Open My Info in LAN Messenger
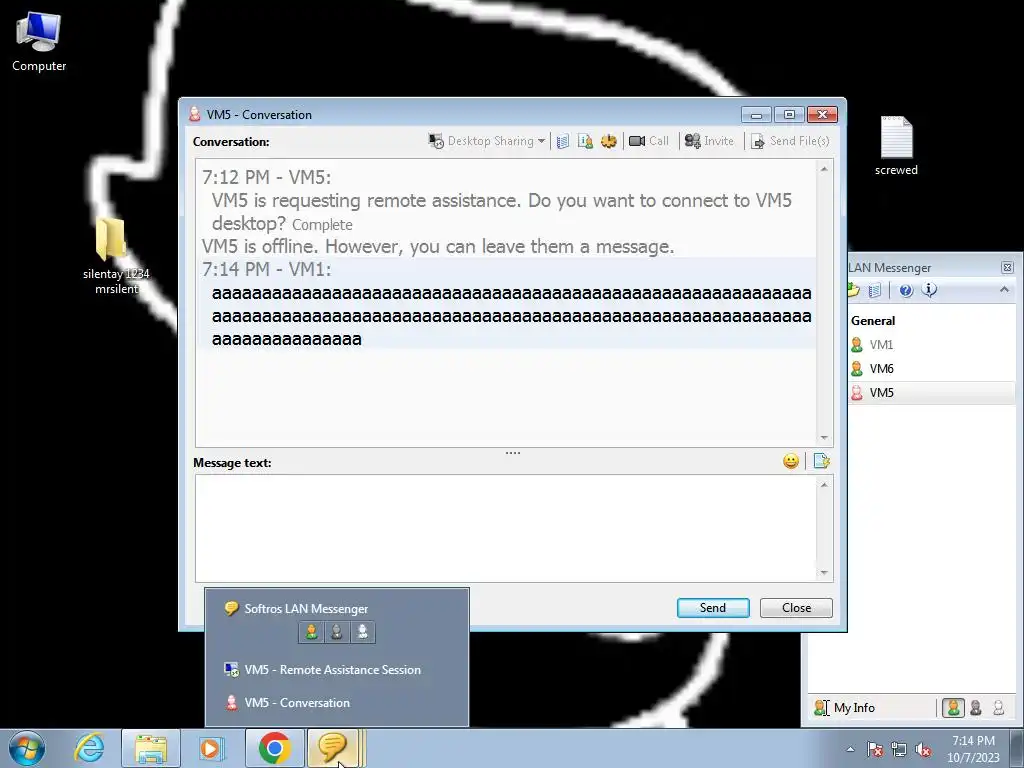 (x=845, y=708)
